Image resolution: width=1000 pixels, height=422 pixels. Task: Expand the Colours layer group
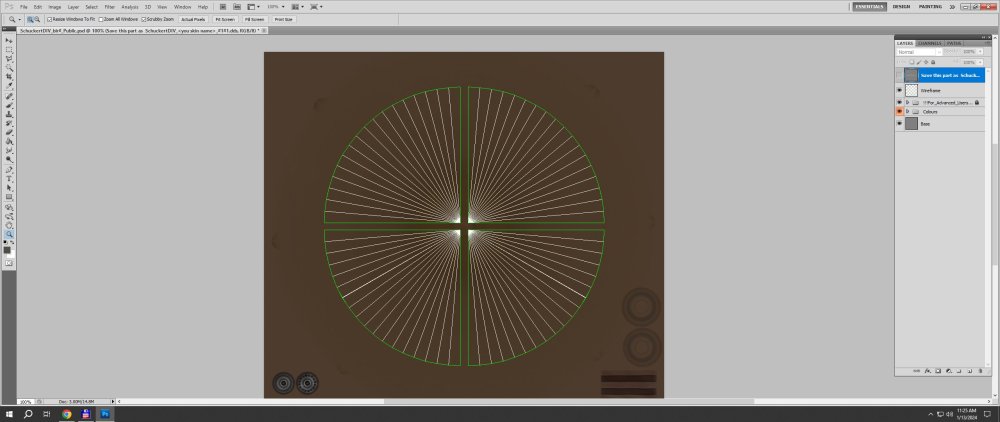point(907,112)
